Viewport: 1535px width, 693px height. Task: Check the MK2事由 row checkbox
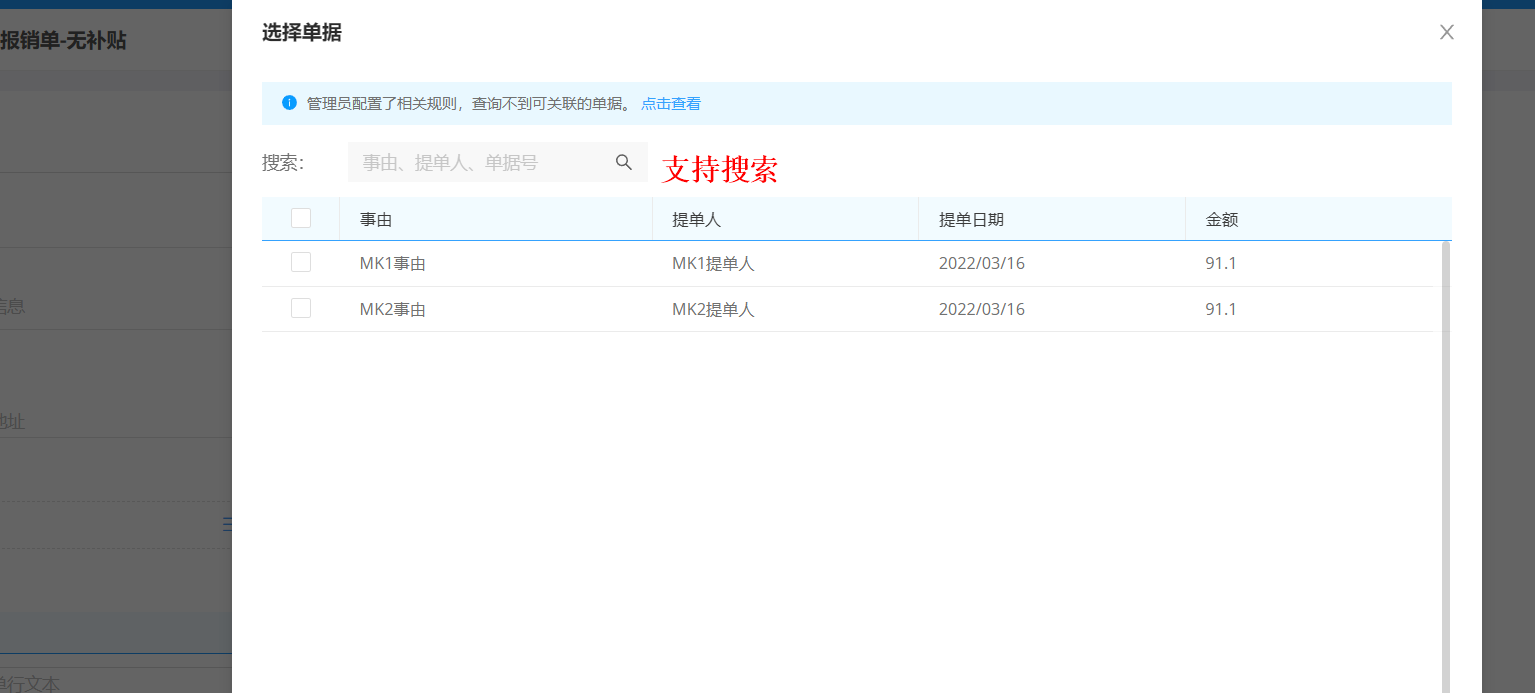[x=301, y=308]
